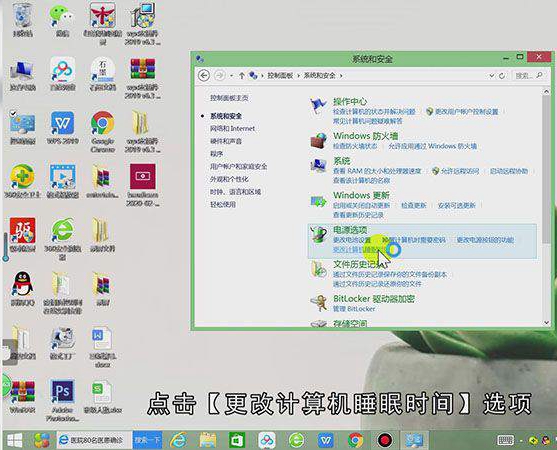Select 外观和个性化 in the sidebar

click(x=229, y=179)
